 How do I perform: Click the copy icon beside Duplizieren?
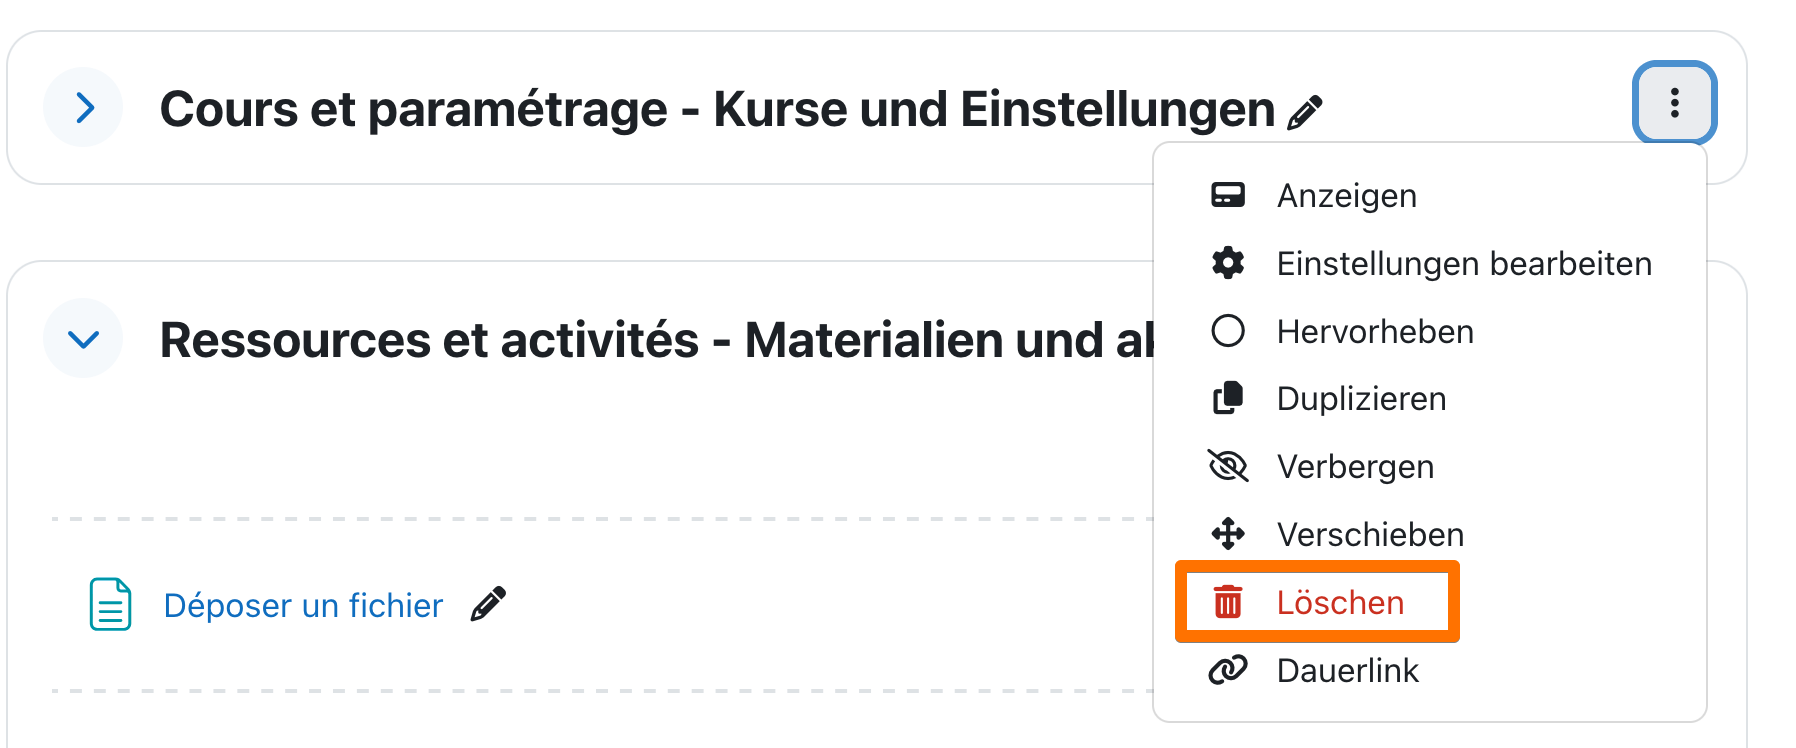coord(1228,398)
